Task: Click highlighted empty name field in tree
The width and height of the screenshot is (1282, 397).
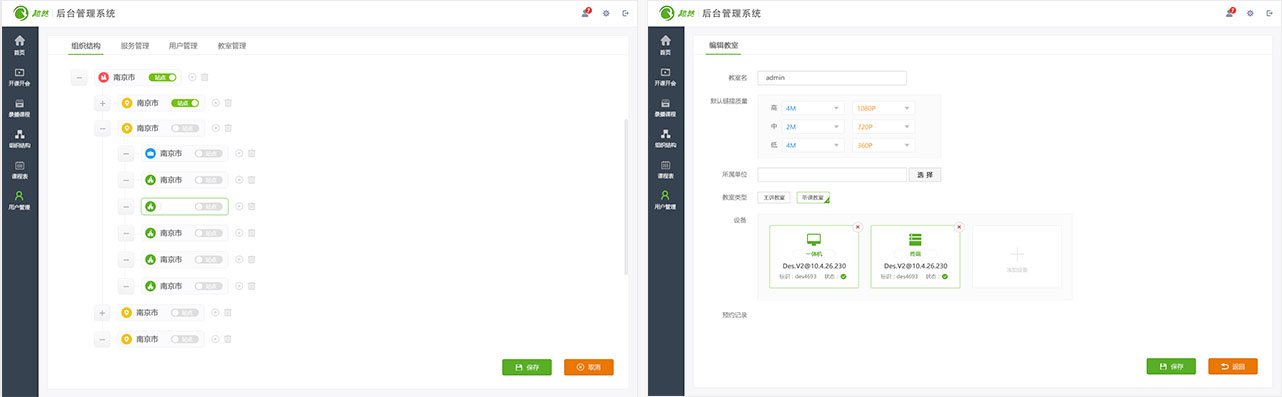Action: coord(184,206)
